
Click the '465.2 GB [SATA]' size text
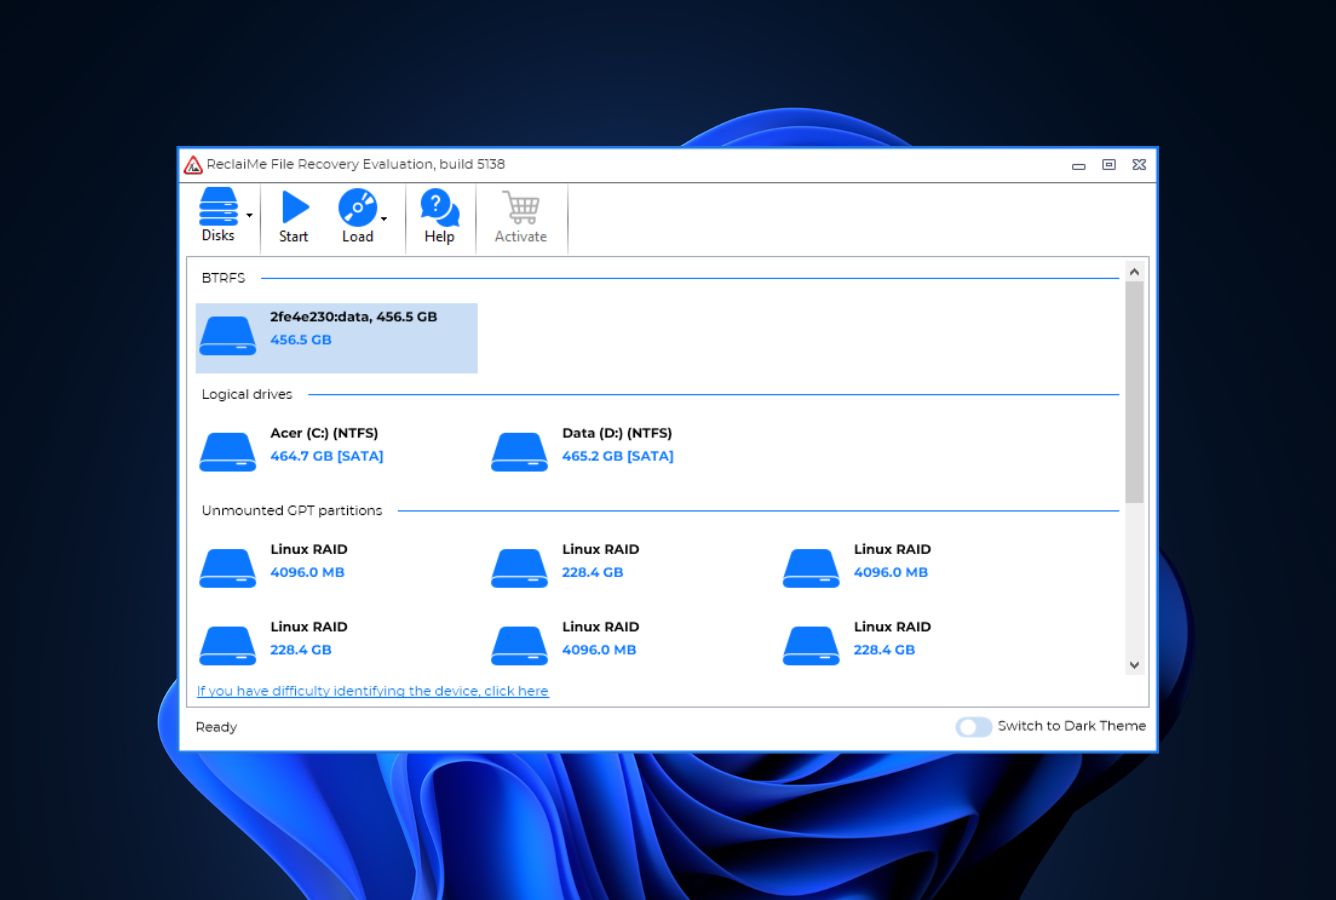coord(618,456)
